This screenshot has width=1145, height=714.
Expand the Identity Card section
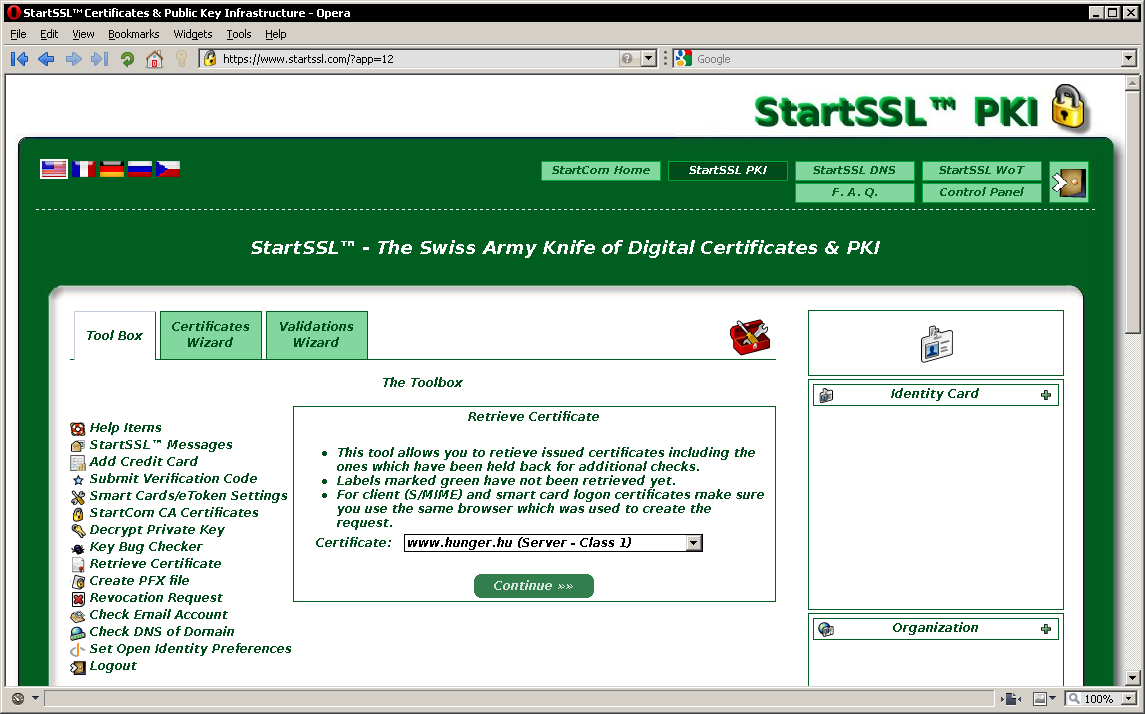(x=1046, y=395)
